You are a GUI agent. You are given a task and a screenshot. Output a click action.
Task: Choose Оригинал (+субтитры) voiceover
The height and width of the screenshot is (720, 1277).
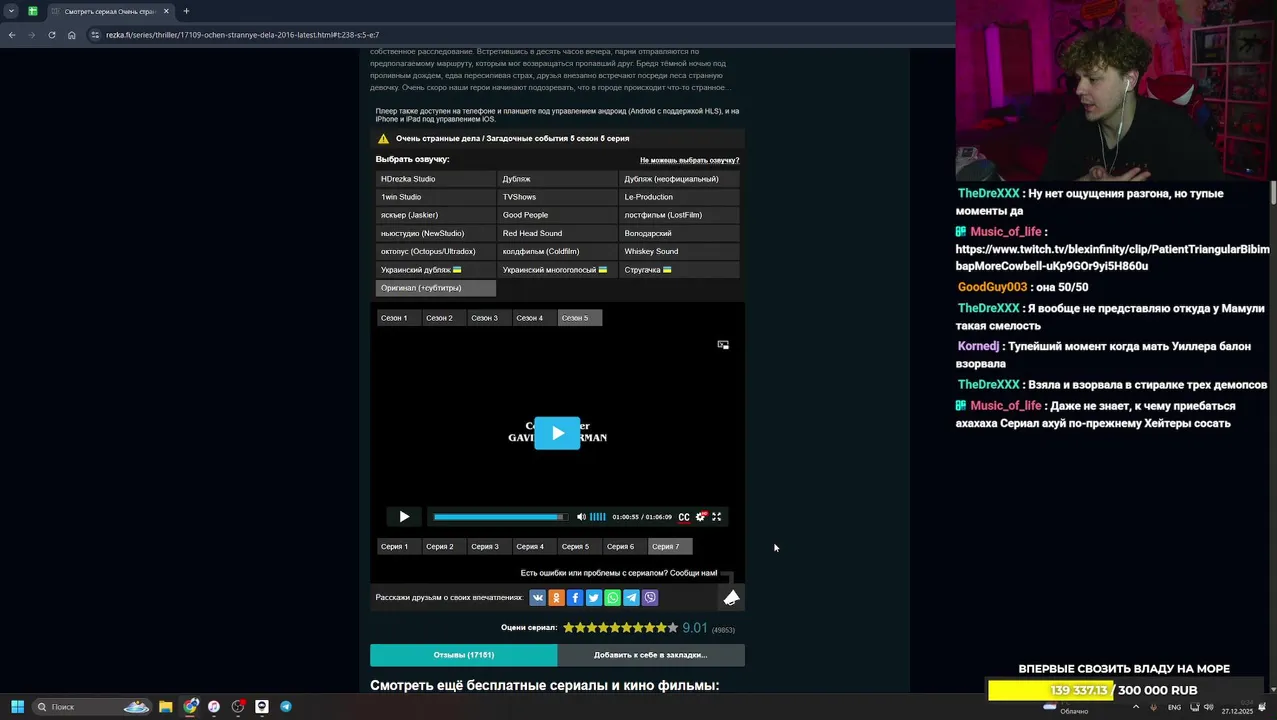436,288
